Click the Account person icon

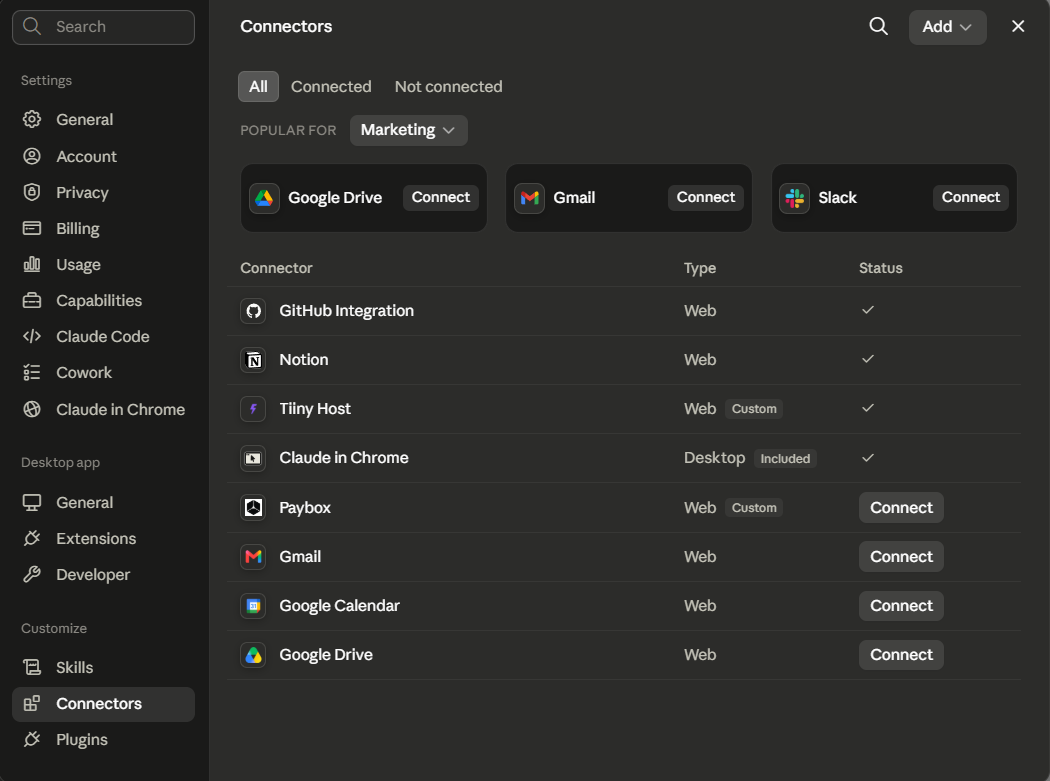[31, 156]
